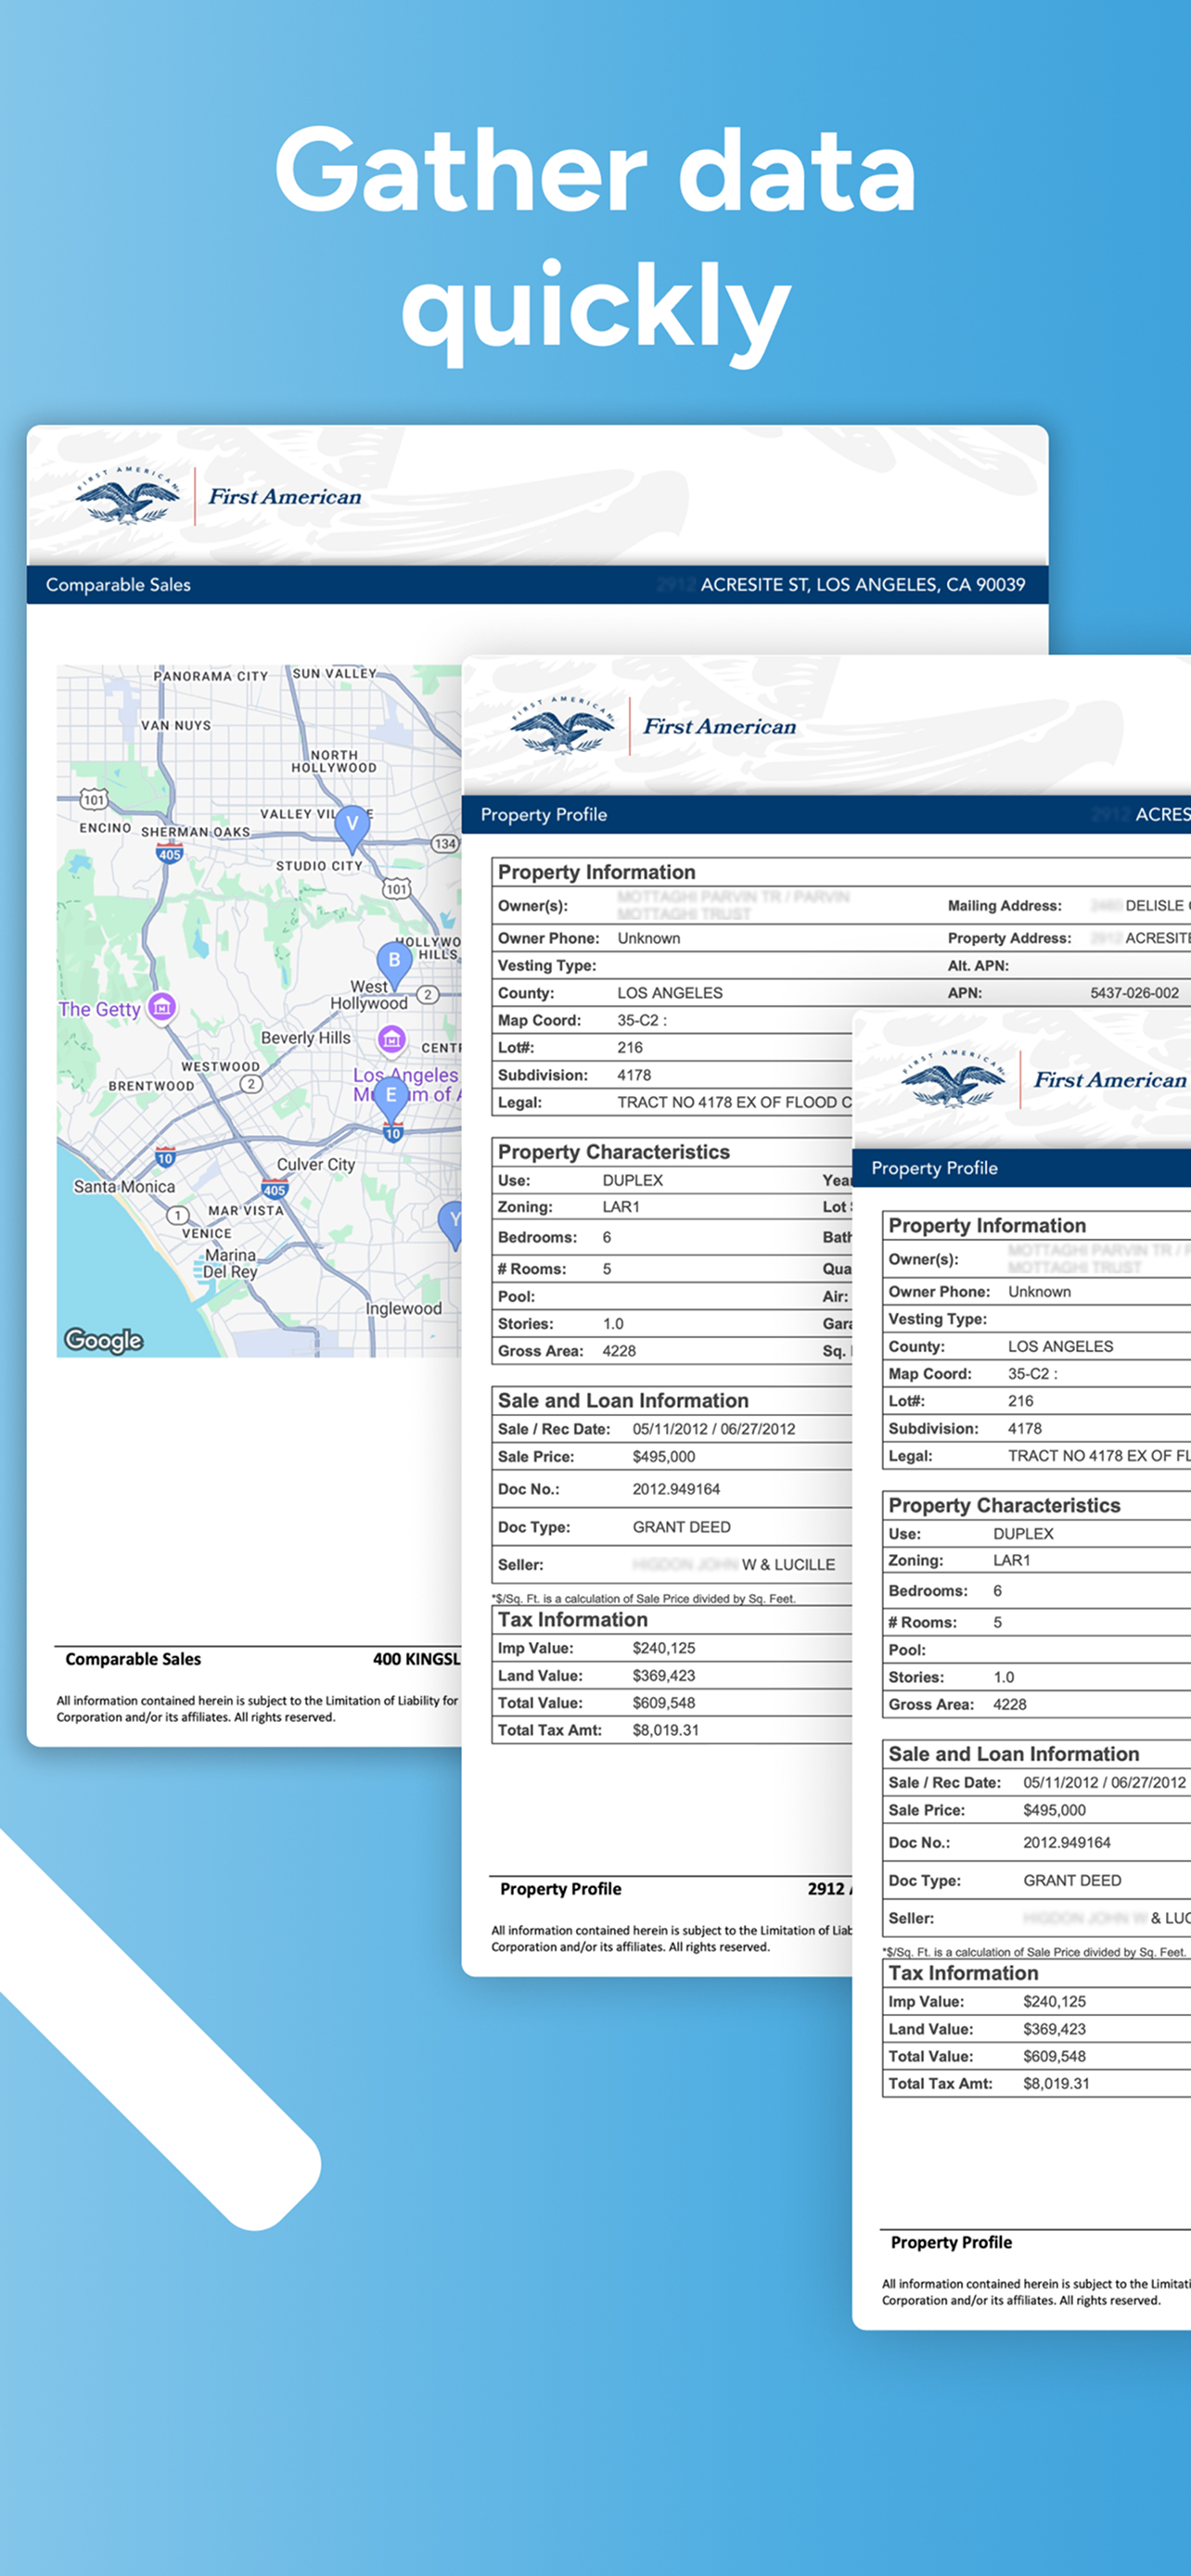This screenshot has width=1191, height=2576.
Task: Click the route 2 shield near Westwood
Action: (252, 1083)
